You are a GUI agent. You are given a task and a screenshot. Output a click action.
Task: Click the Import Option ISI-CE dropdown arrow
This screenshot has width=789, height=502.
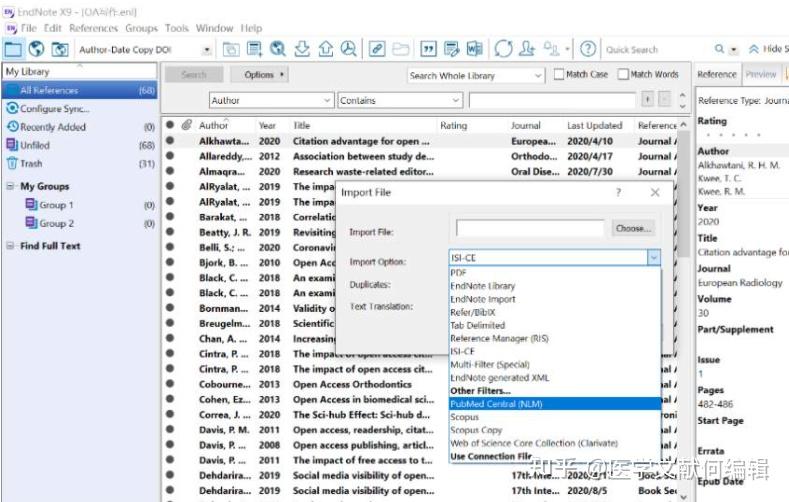click(x=654, y=258)
